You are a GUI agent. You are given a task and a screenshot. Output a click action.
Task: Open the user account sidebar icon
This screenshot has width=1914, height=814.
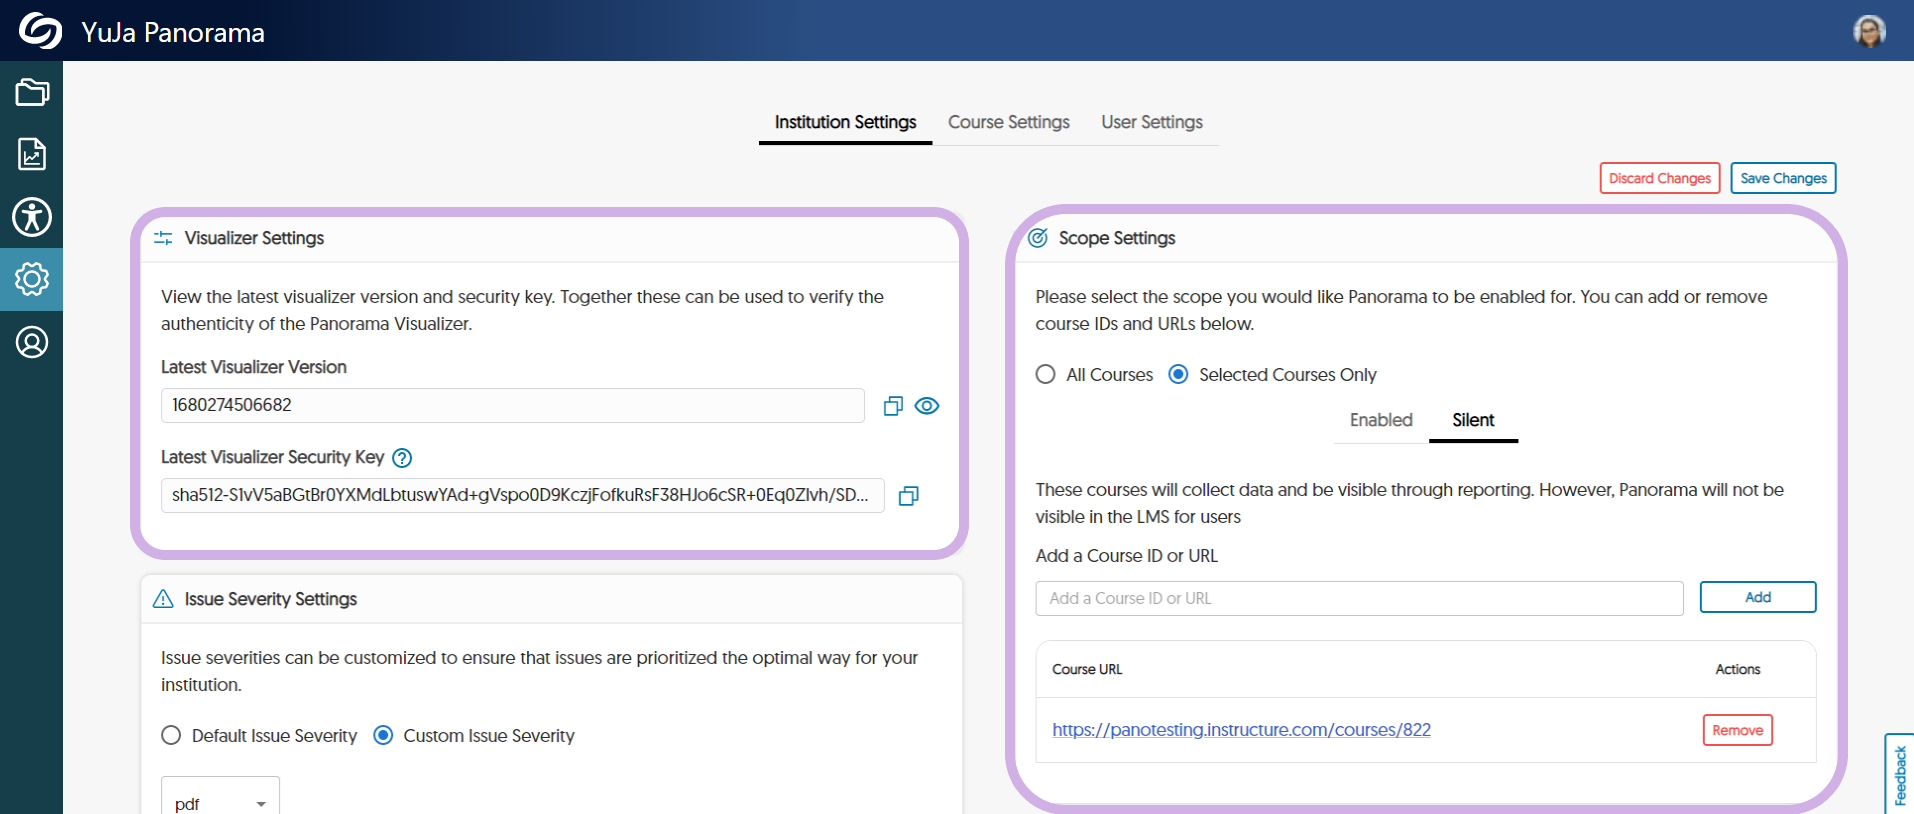(32, 342)
